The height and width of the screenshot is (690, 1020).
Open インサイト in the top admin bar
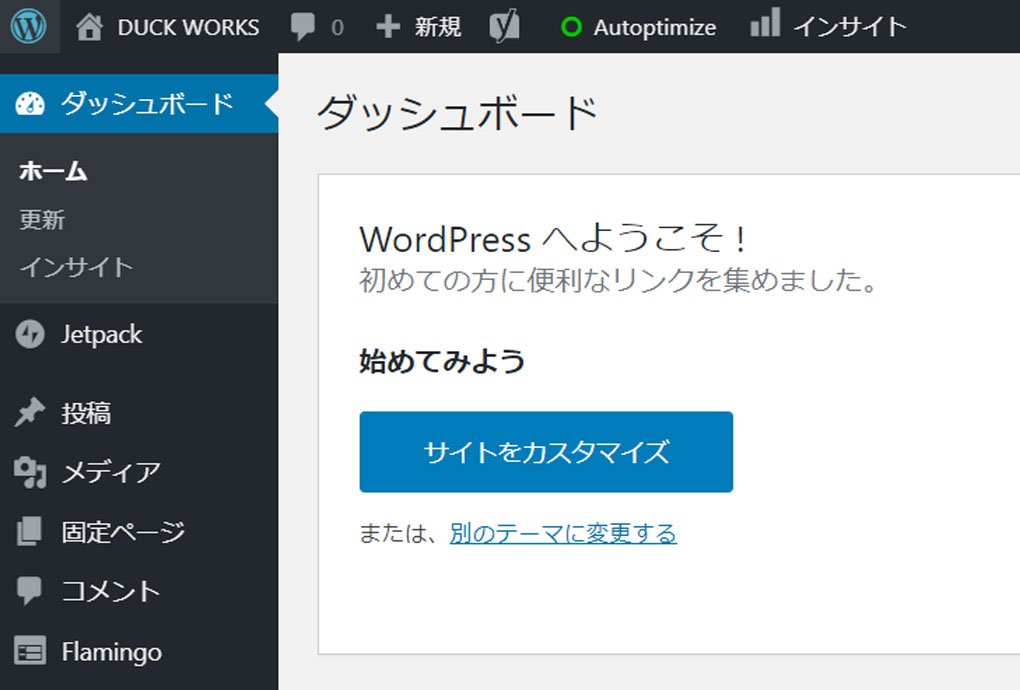pyautogui.click(x=850, y=27)
